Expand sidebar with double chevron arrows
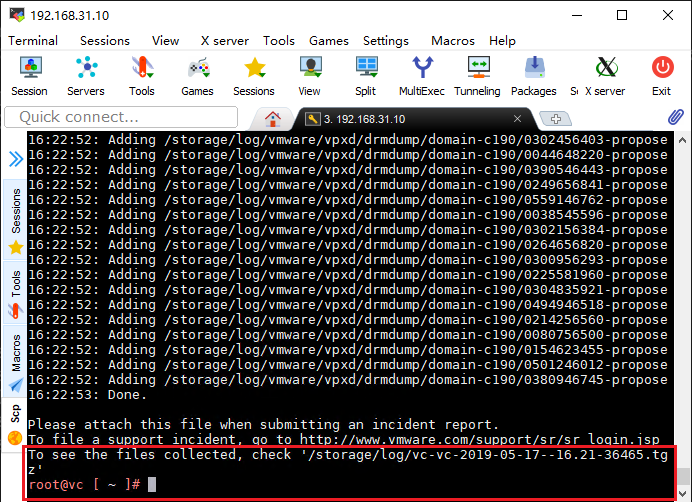 coord(16,159)
